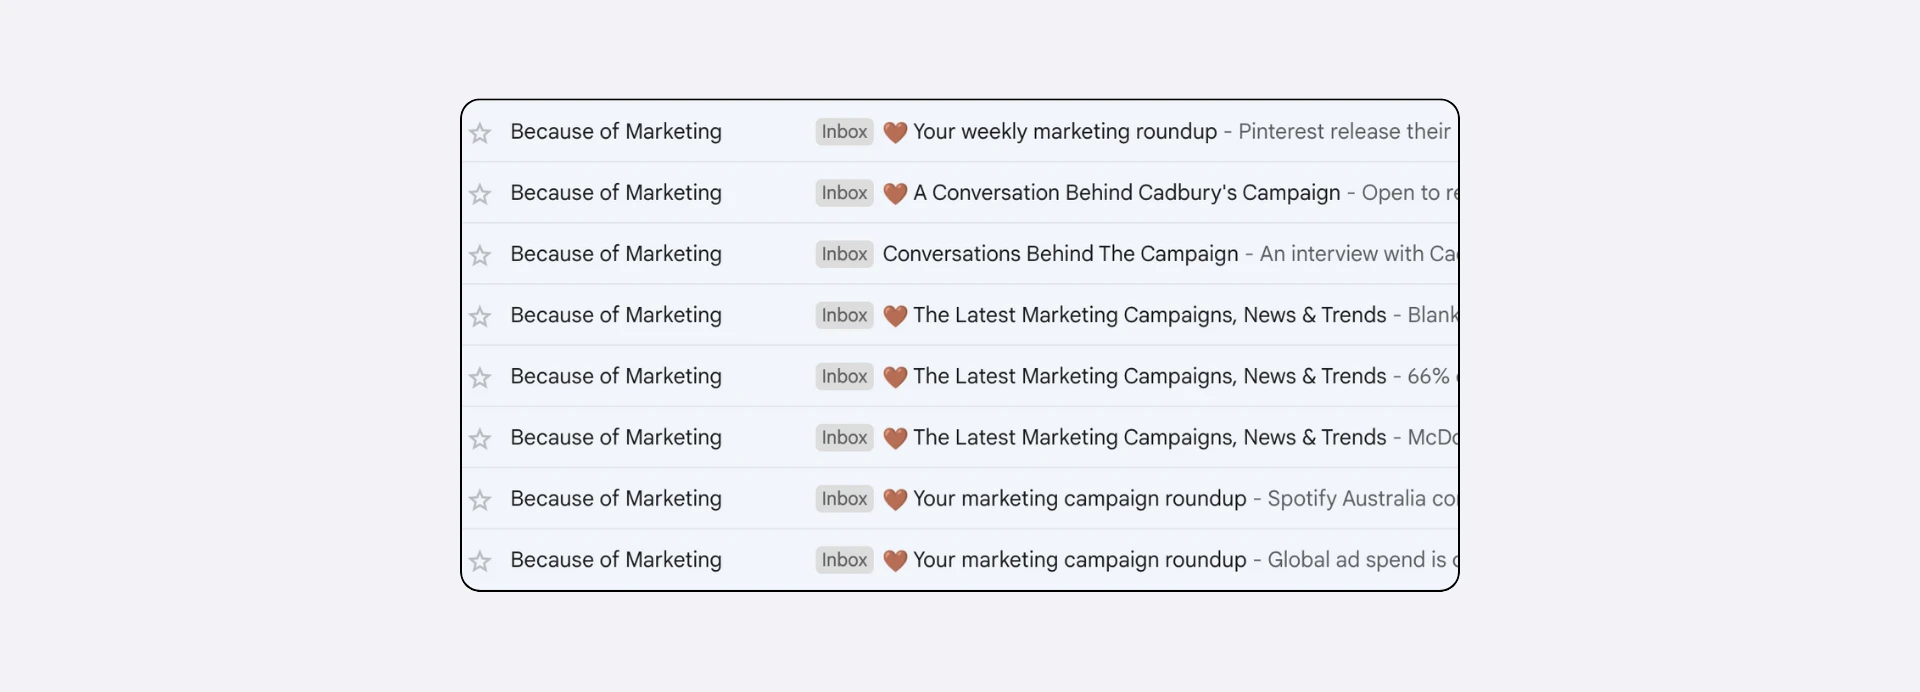Toggle star on the 66% preview email
The width and height of the screenshot is (1920, 692).
click(x=480, y=377)
